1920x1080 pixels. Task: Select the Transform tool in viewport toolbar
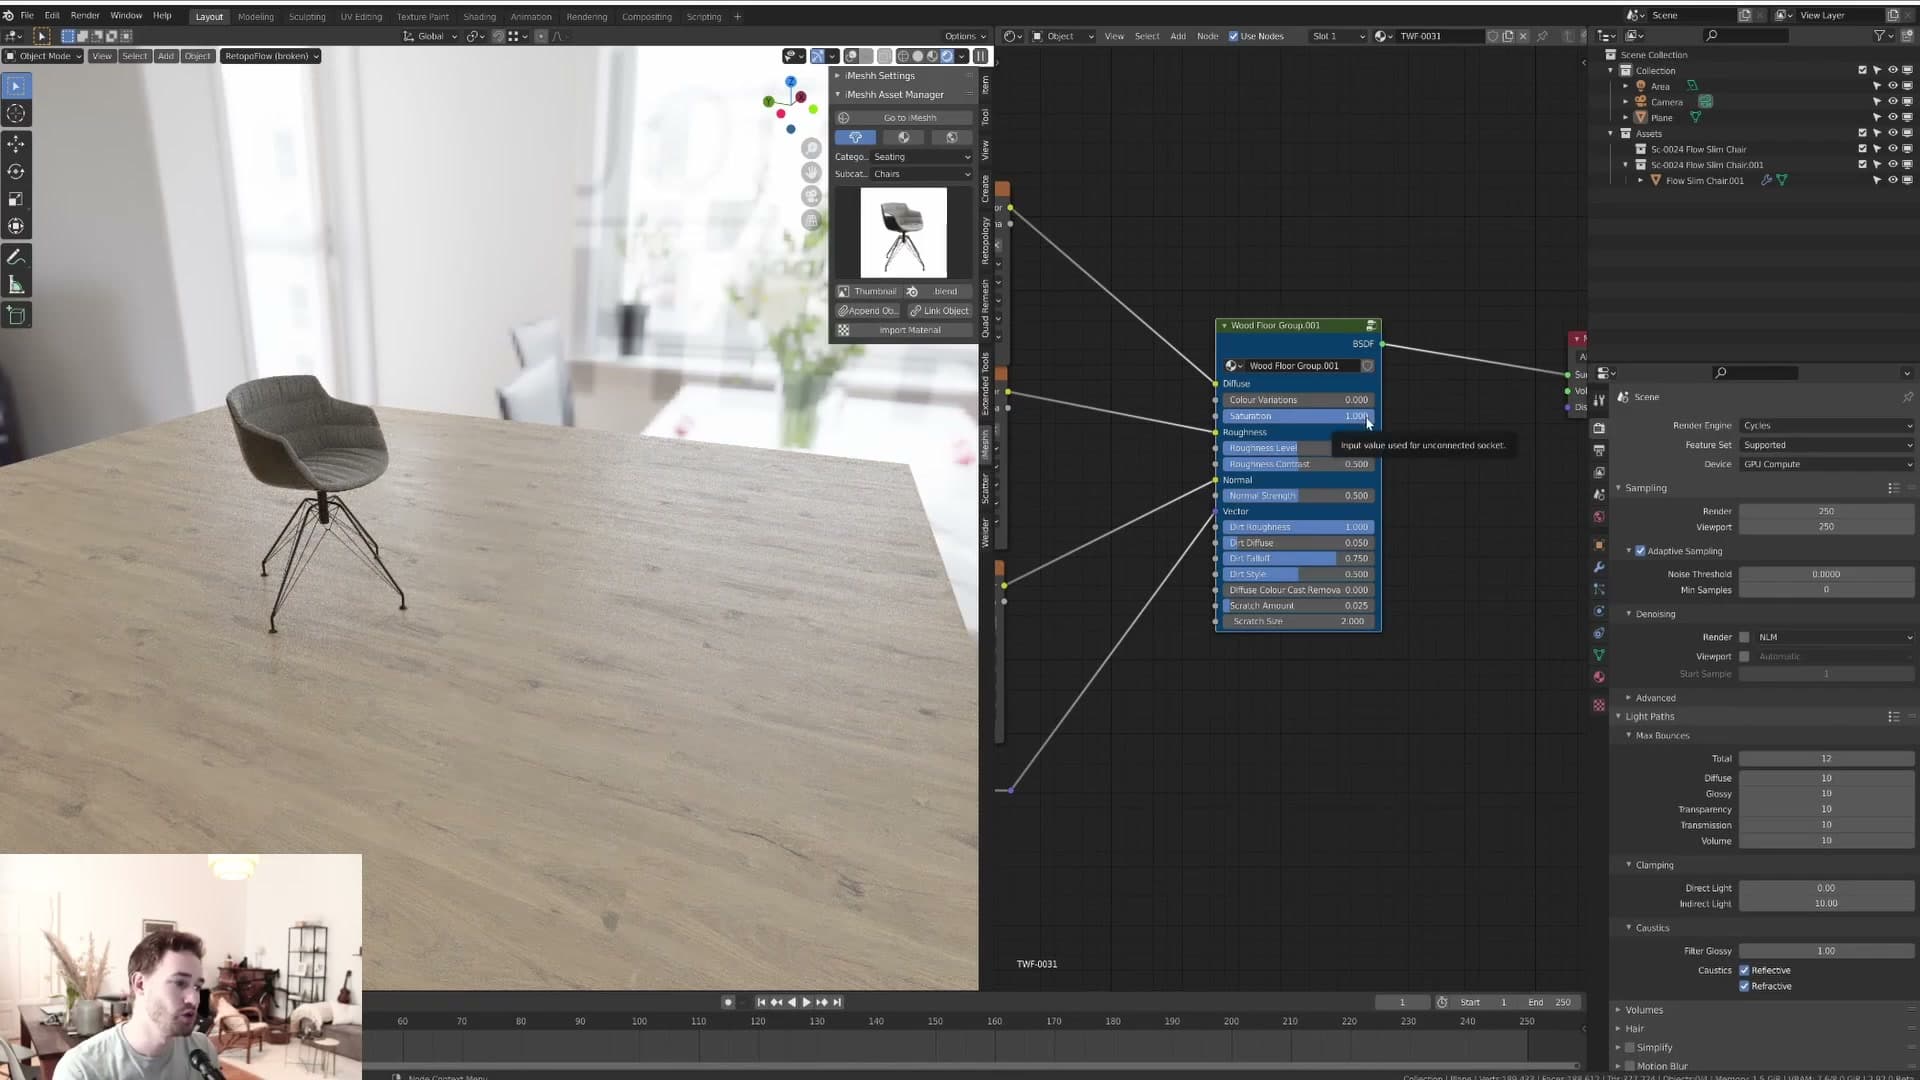[x=16, y=227]
